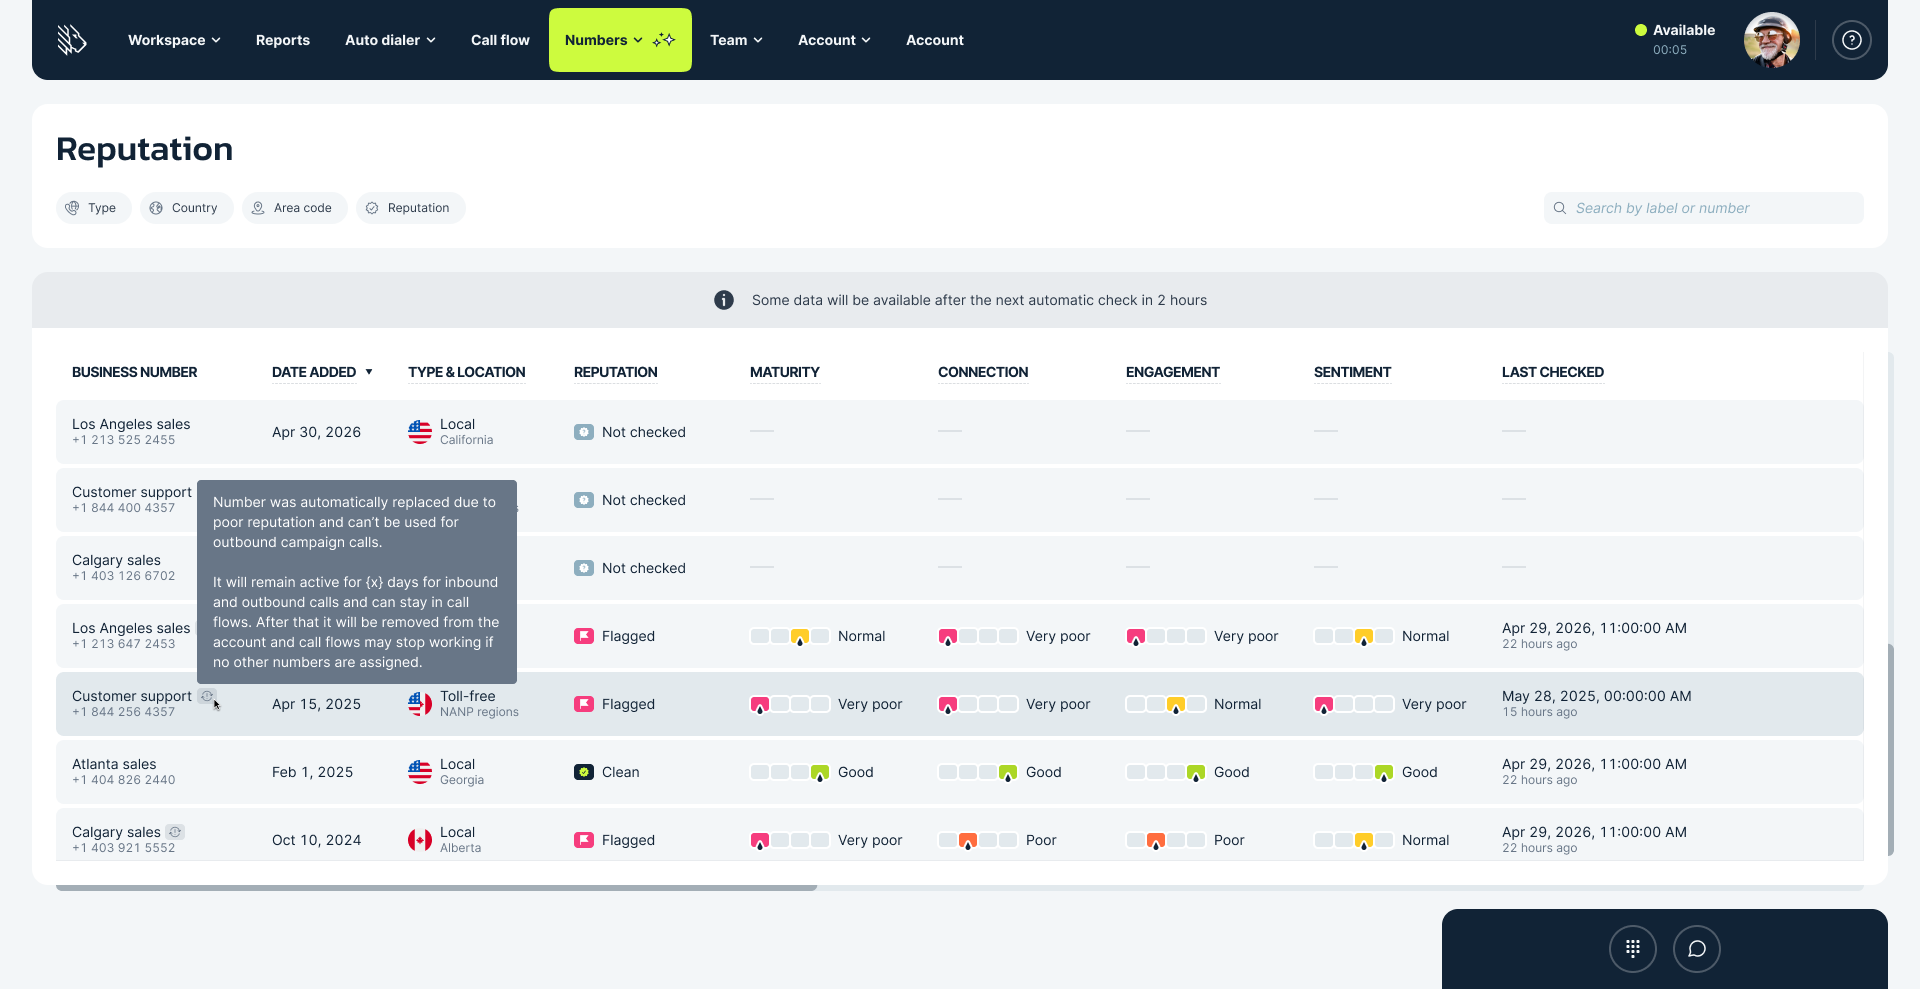Click the replaced-number icon beside Calgary sales +1 403 921 5552
Image resolution: width=1920 pixels, height=989 pixels.
pyautogui.click(x=175, y=832)
